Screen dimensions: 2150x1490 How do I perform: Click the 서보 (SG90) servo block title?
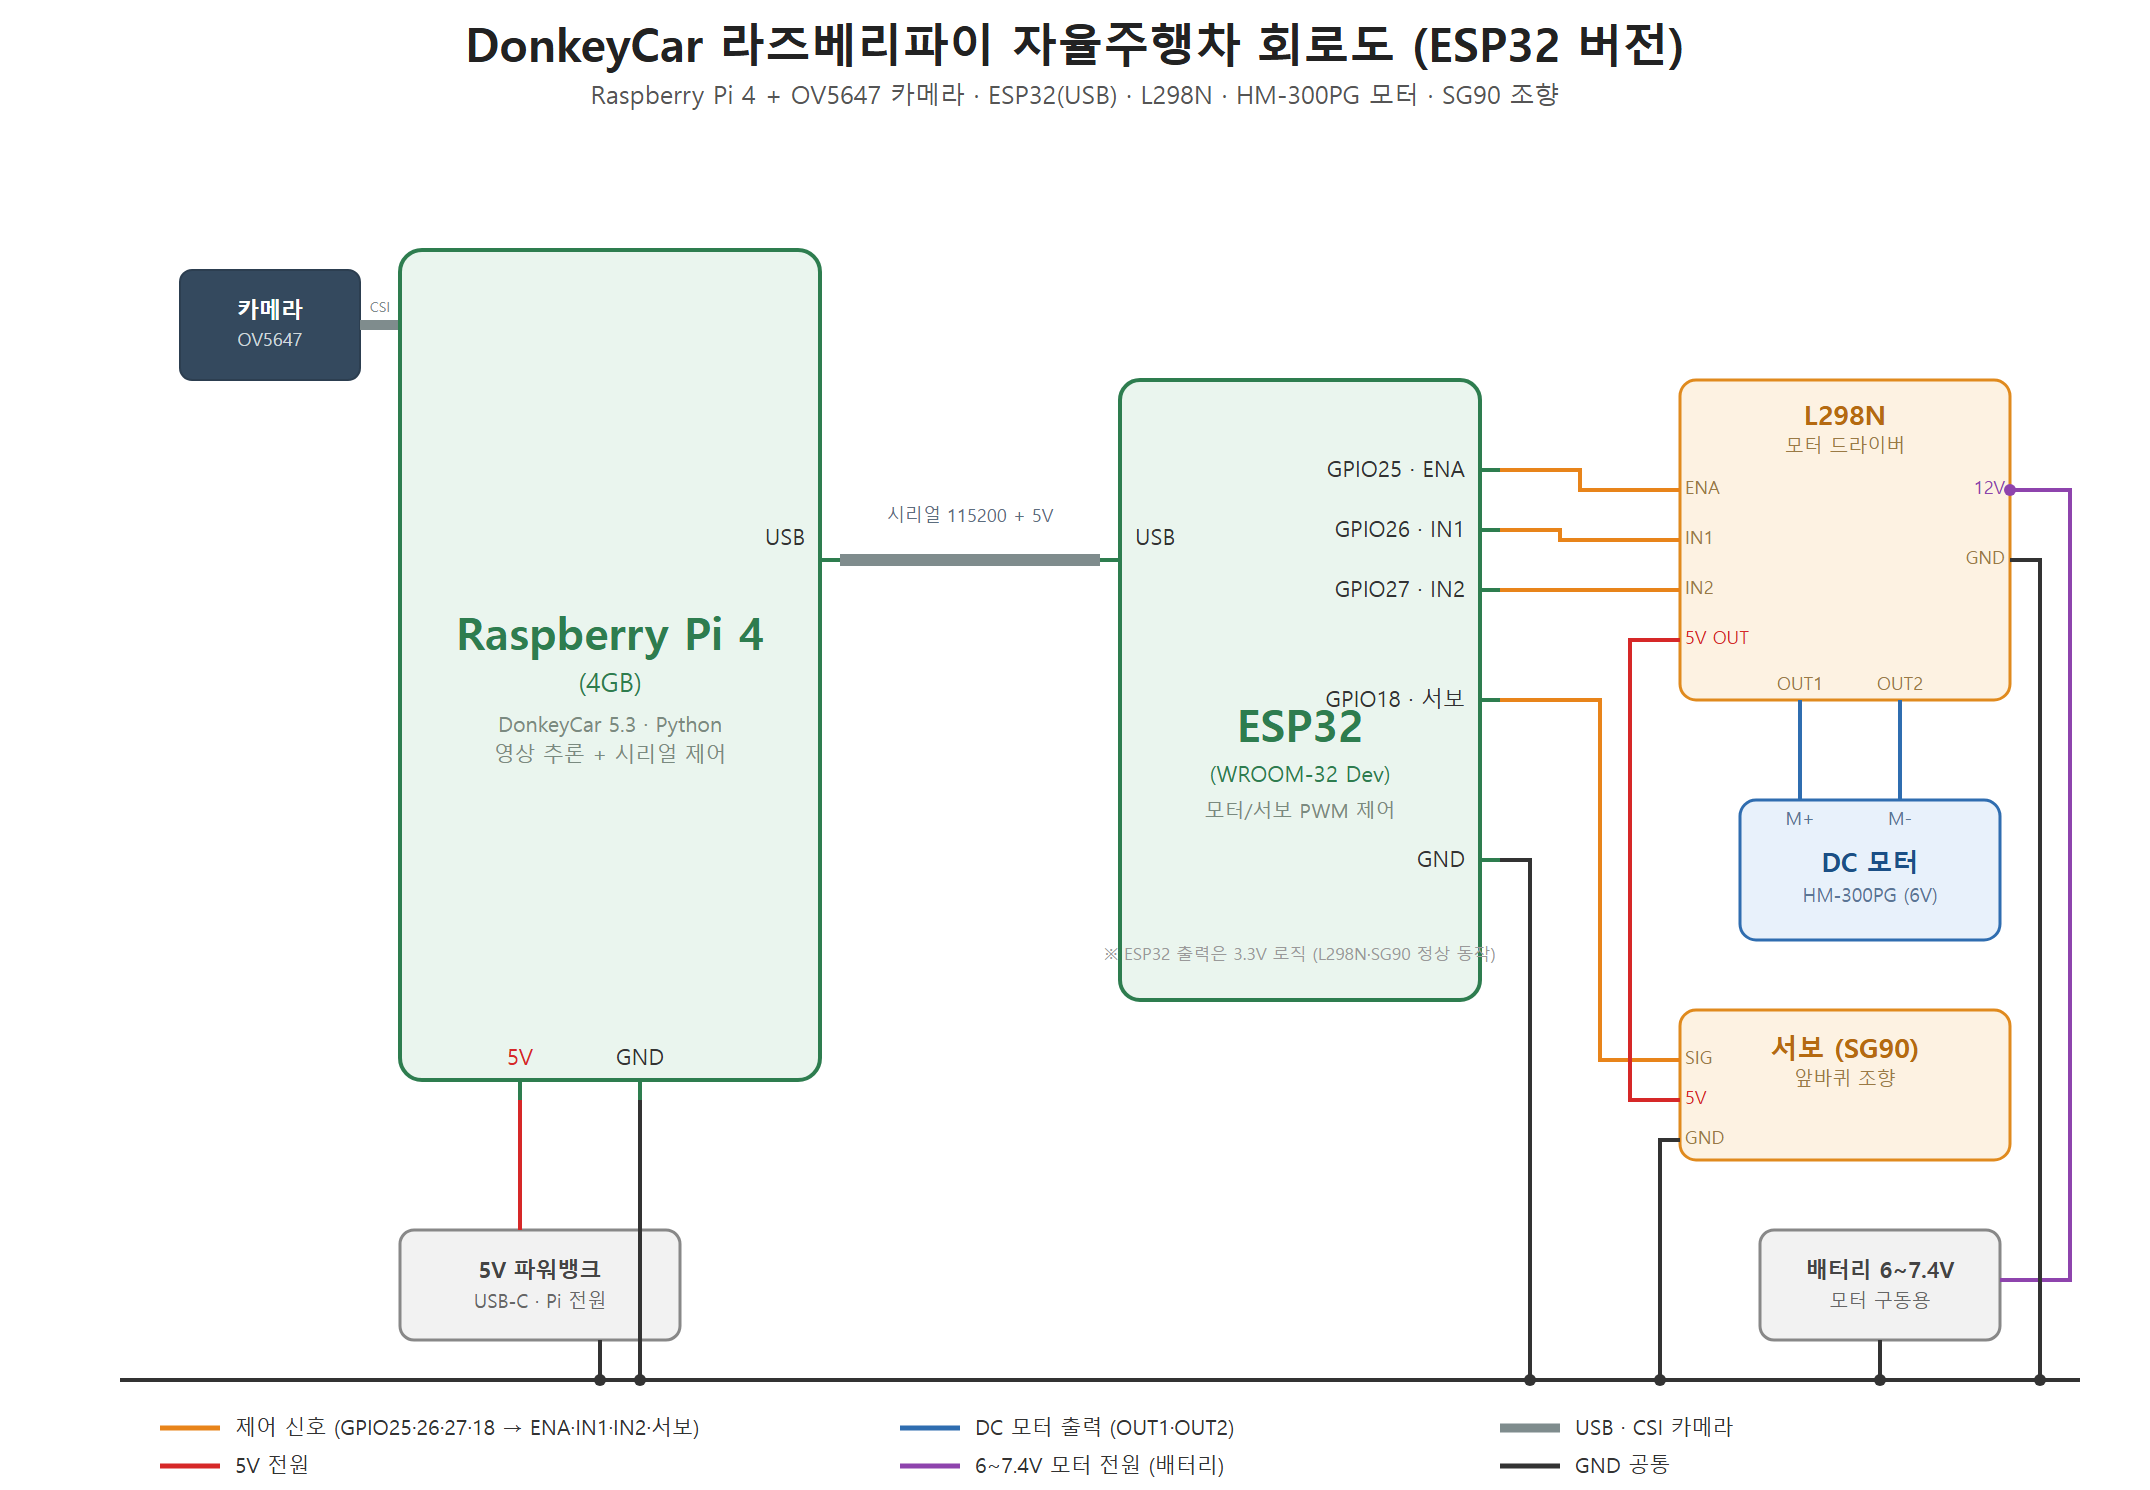tap(1844, 1048)
